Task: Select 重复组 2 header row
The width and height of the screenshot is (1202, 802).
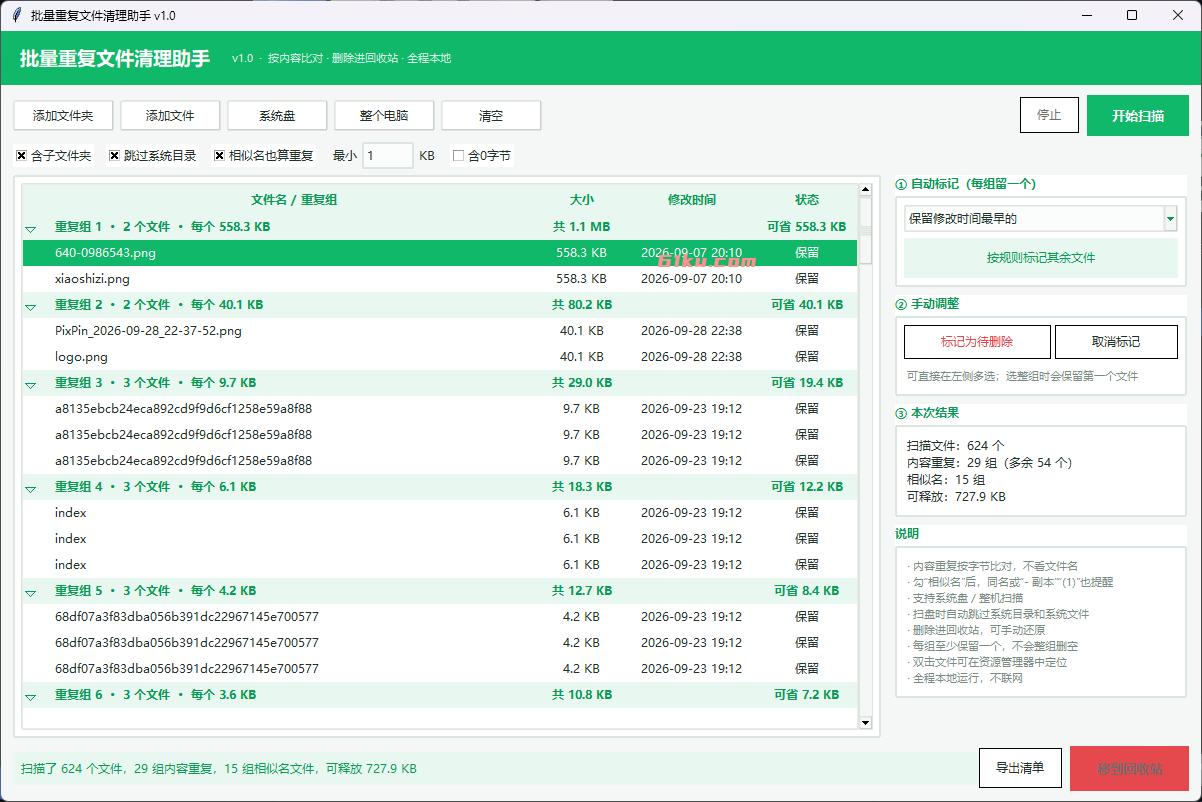Action: (440, 305)
